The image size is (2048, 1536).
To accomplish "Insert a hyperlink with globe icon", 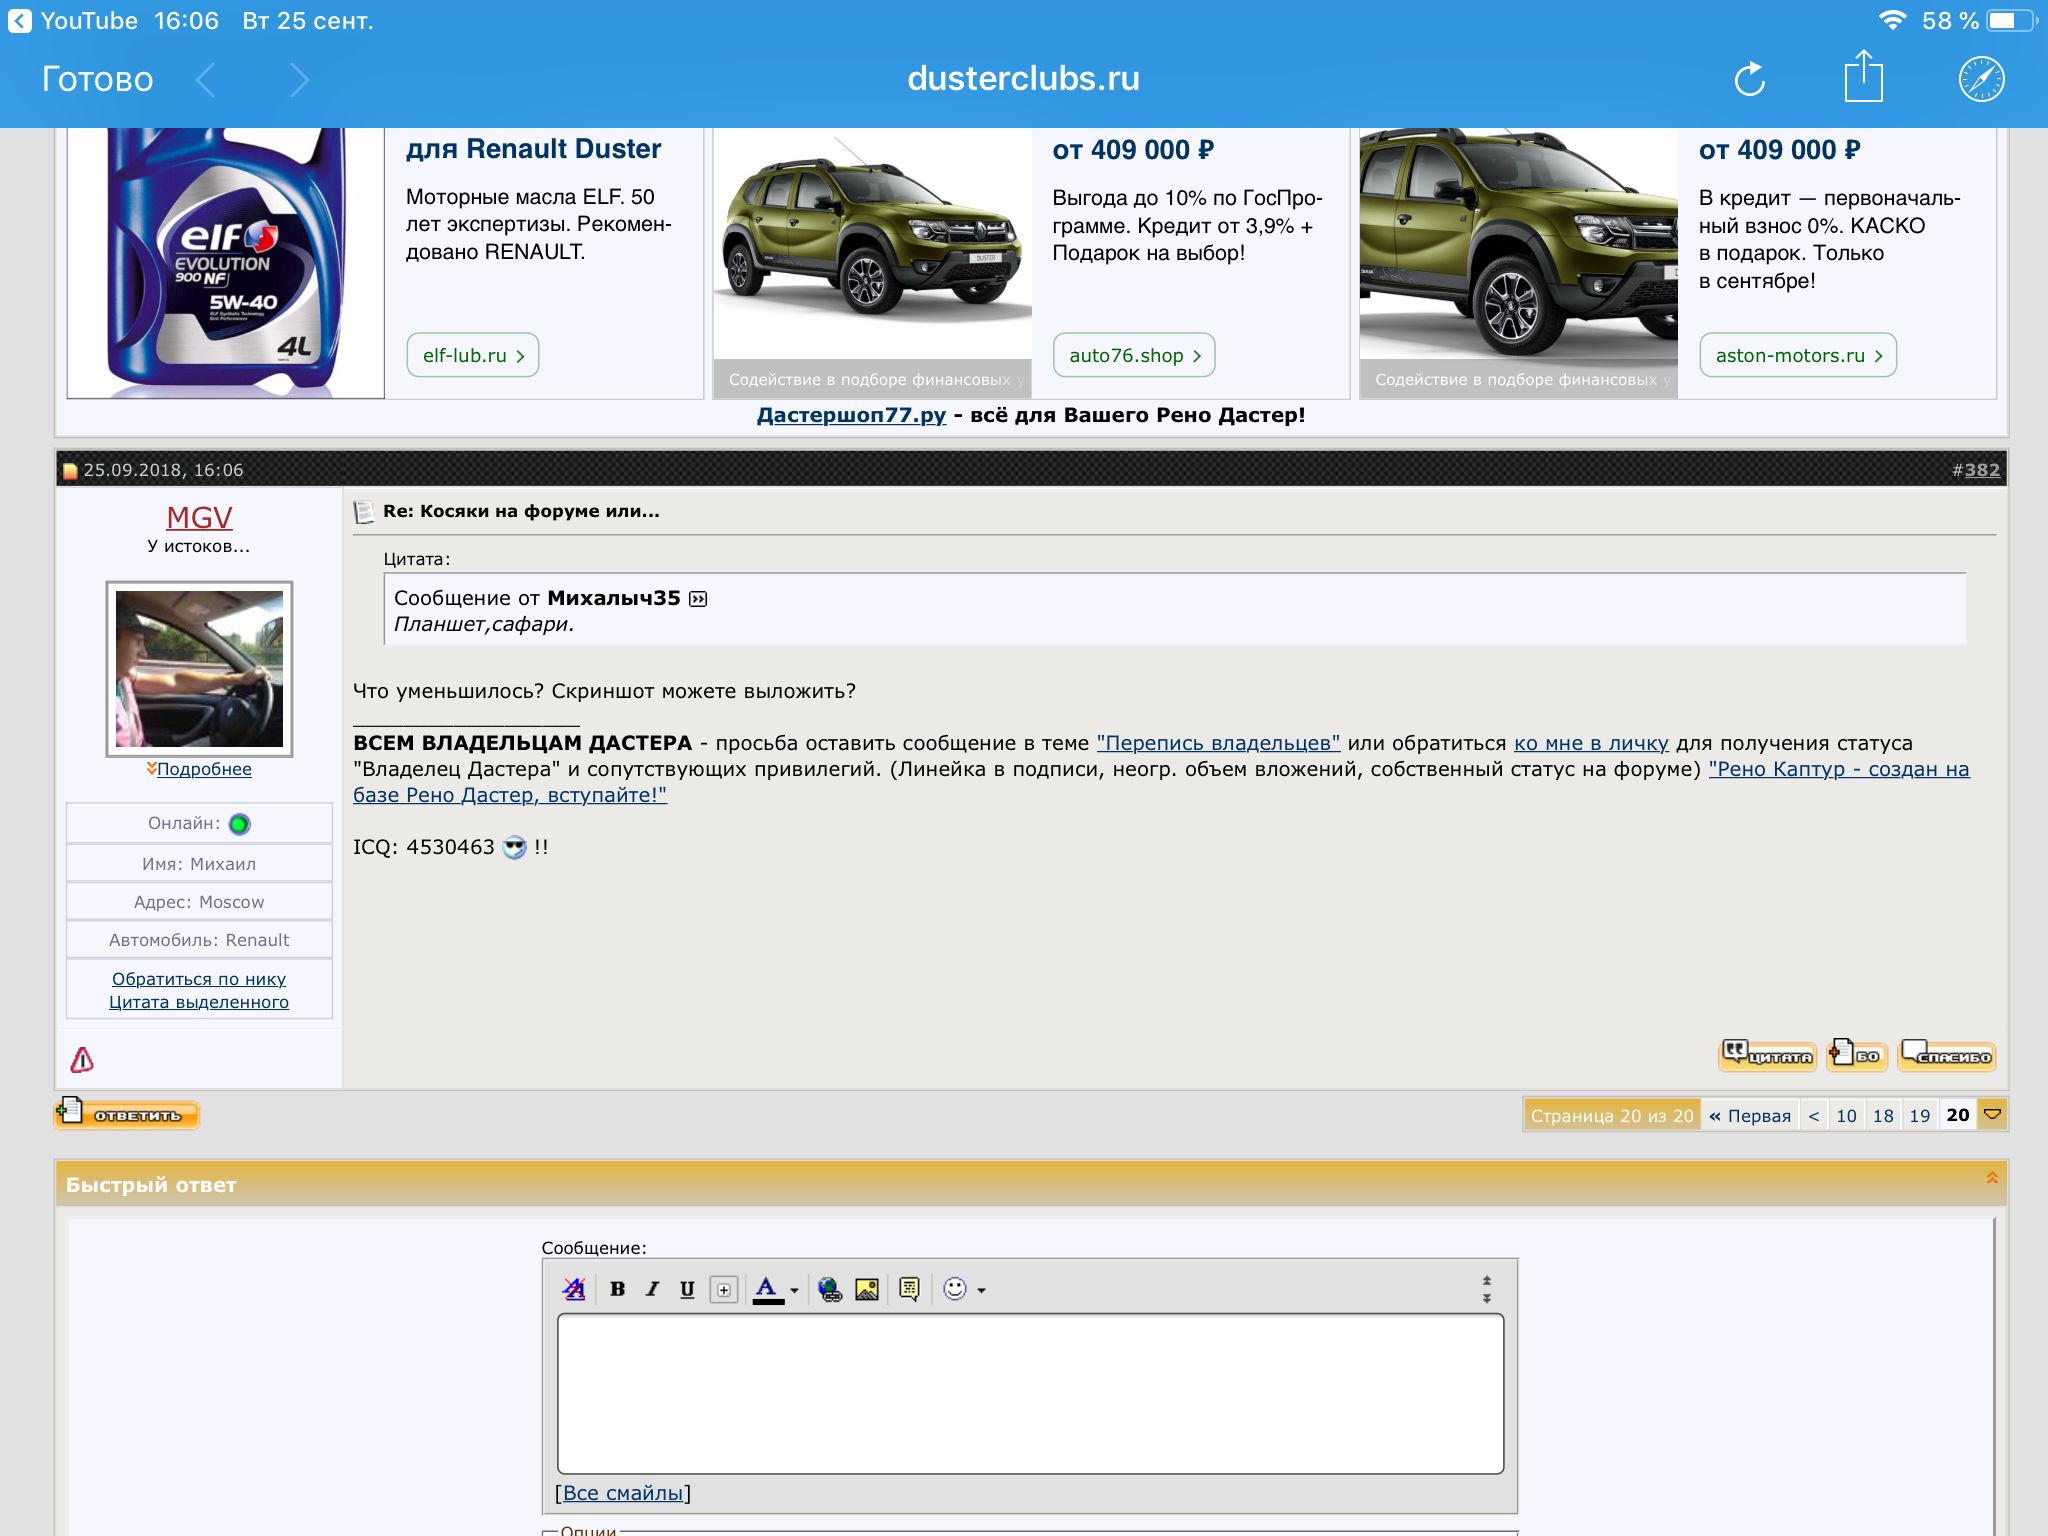I will point(830,1289).
